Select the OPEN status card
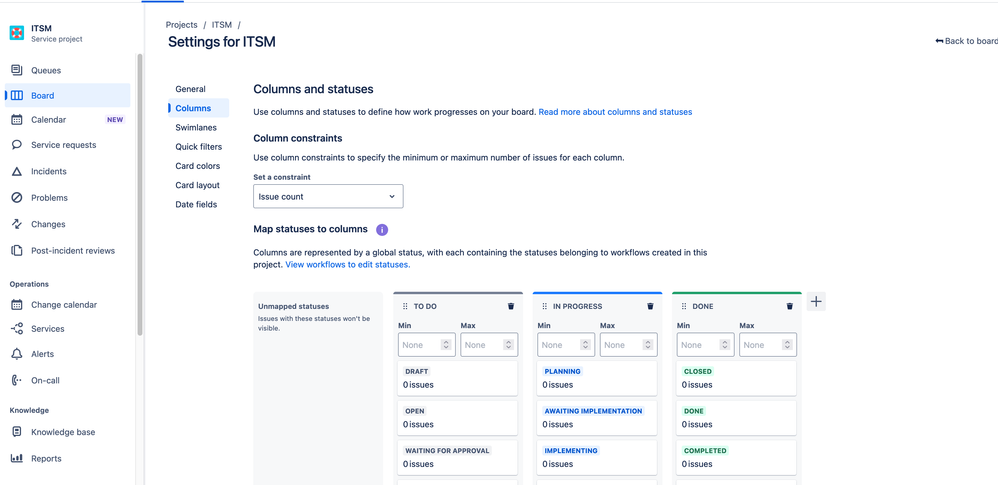This screenshot has height=485, width=998. point(457,418)
